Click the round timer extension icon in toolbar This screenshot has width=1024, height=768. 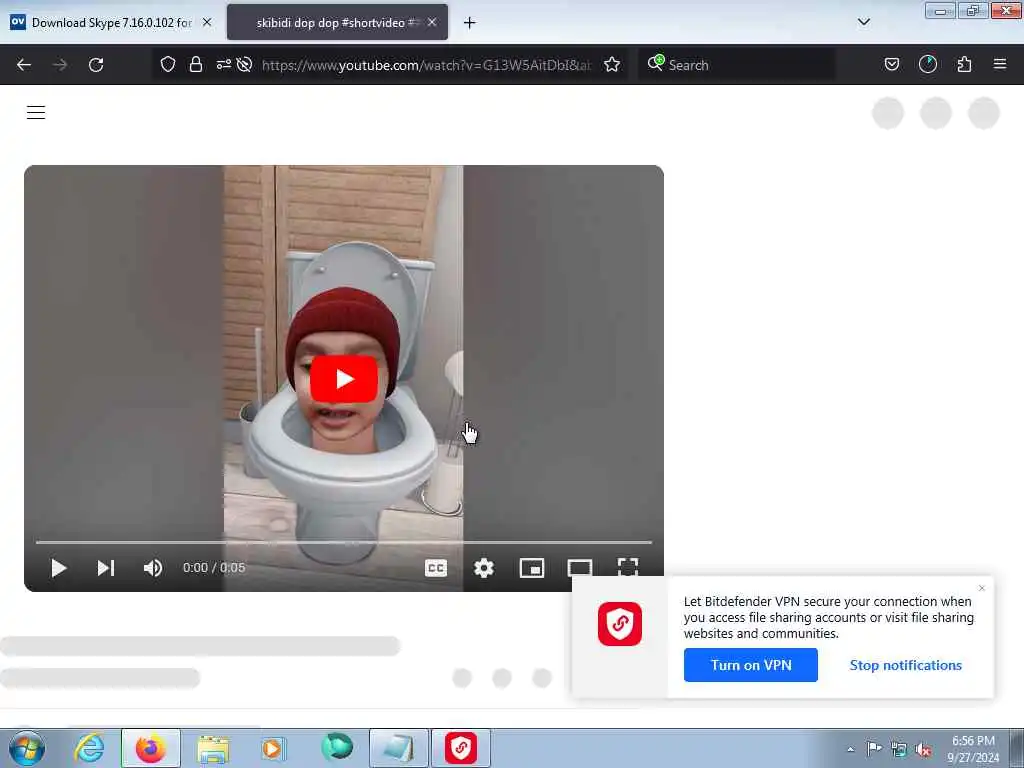[x=928, y=64]
